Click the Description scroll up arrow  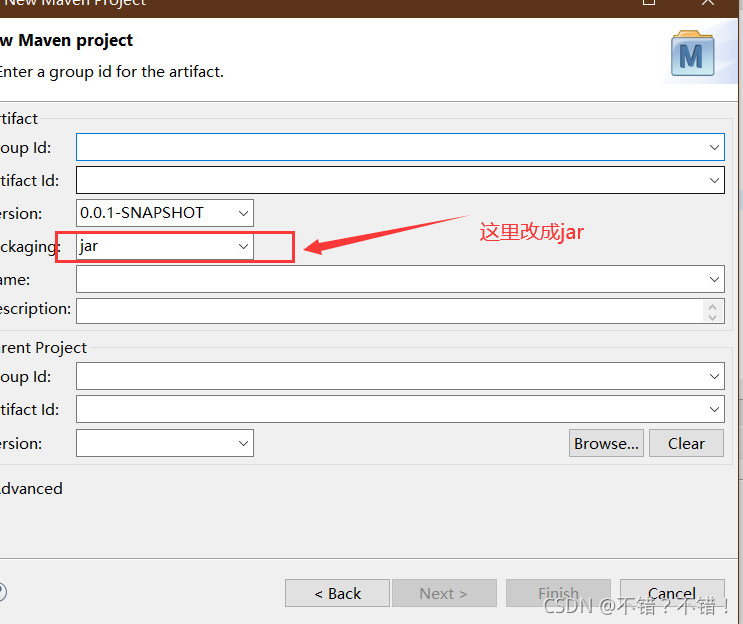point(712,307)
